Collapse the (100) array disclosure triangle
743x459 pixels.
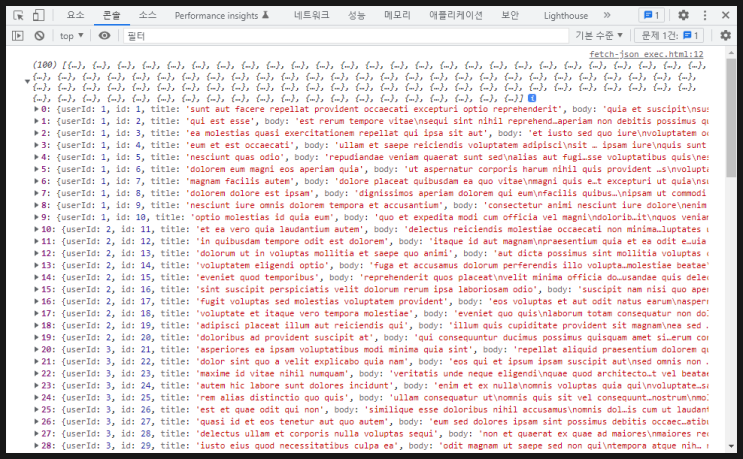27,81
